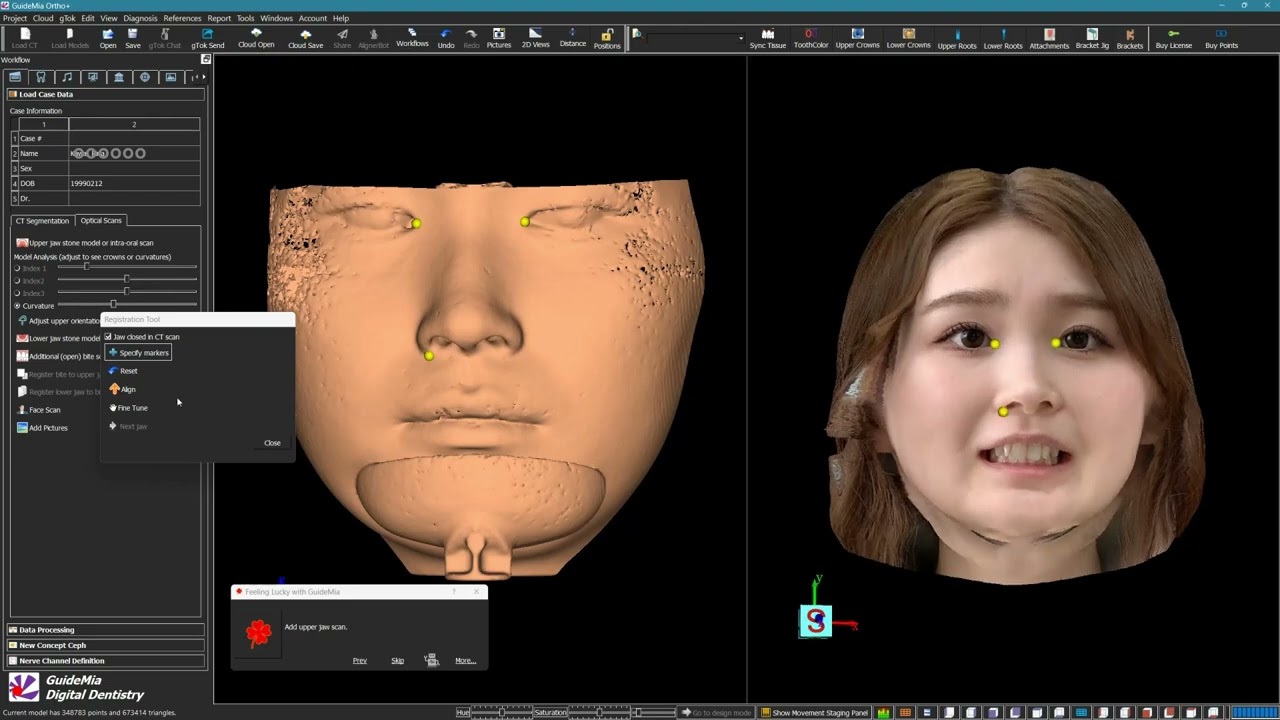Image resolution: width=1280 pixels, height=720 pixels.
Task: Adjust the Hue slider in status bar
Action: point(501,713)
